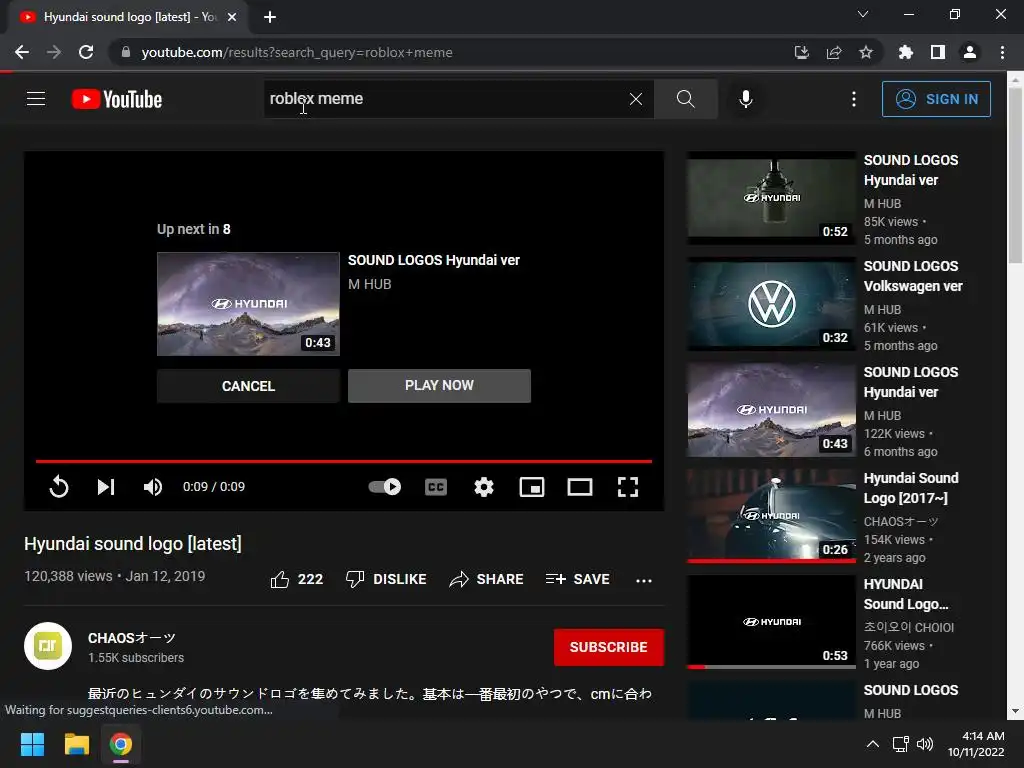Click the browser forward arrow

(x=54, y=52)
